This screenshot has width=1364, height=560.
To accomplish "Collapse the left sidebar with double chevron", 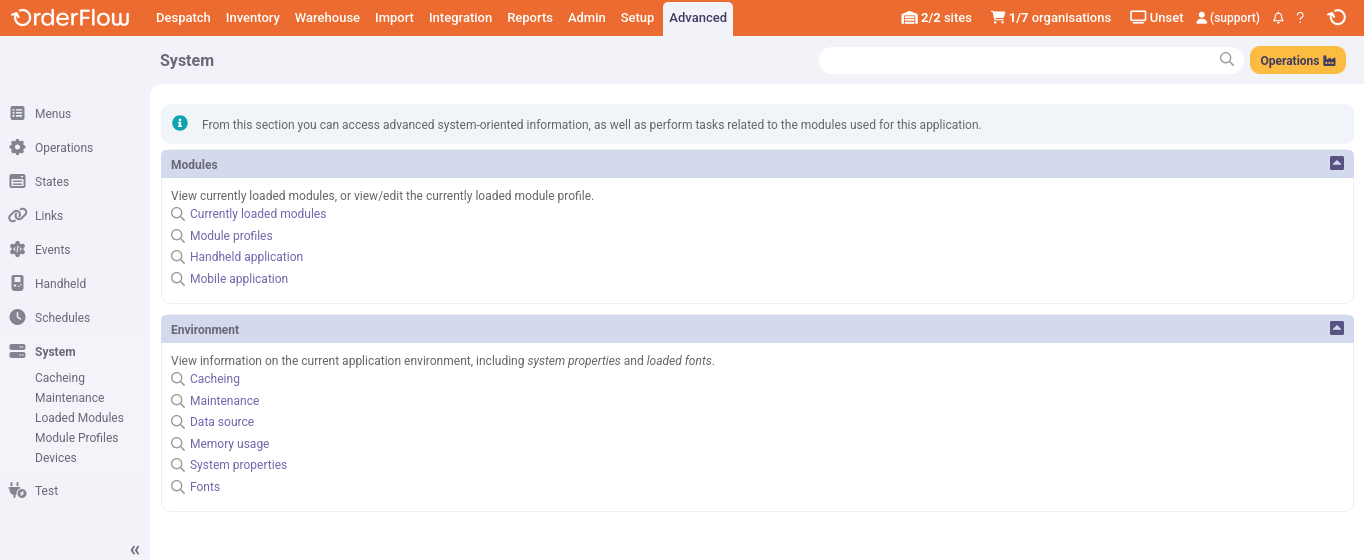I will 135,550.
